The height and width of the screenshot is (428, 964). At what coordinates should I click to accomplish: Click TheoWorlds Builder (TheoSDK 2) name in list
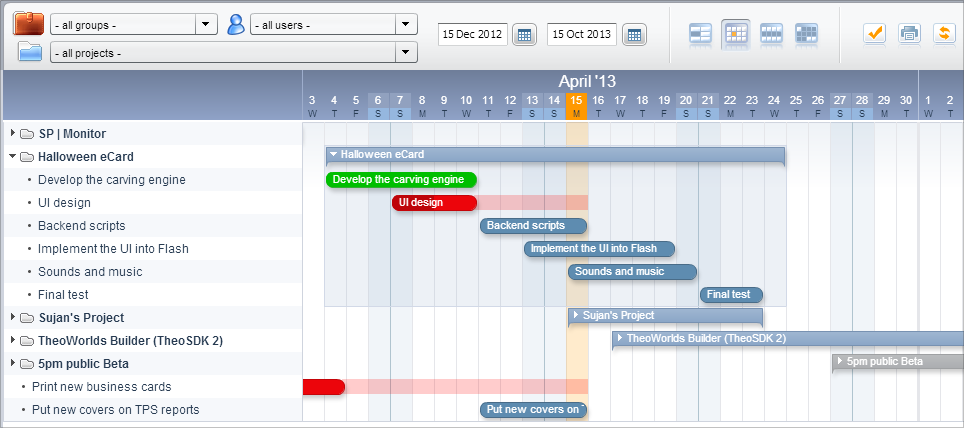[131, 341]
